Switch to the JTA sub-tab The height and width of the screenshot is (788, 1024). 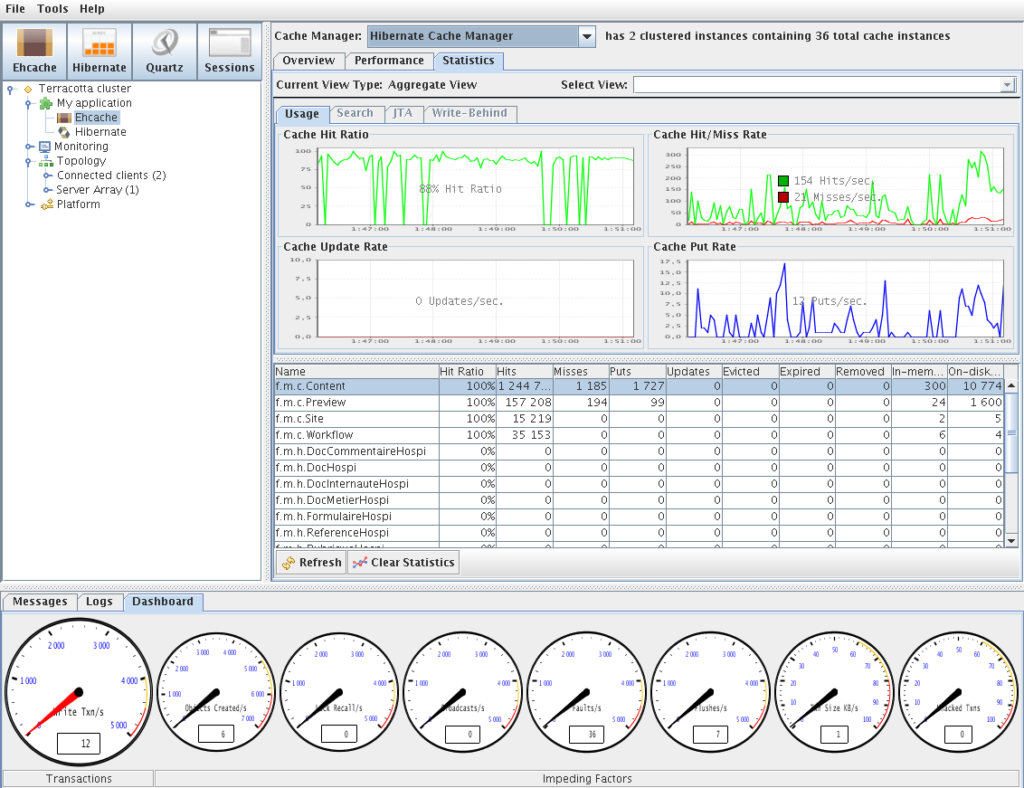click(x=403, y=113)
